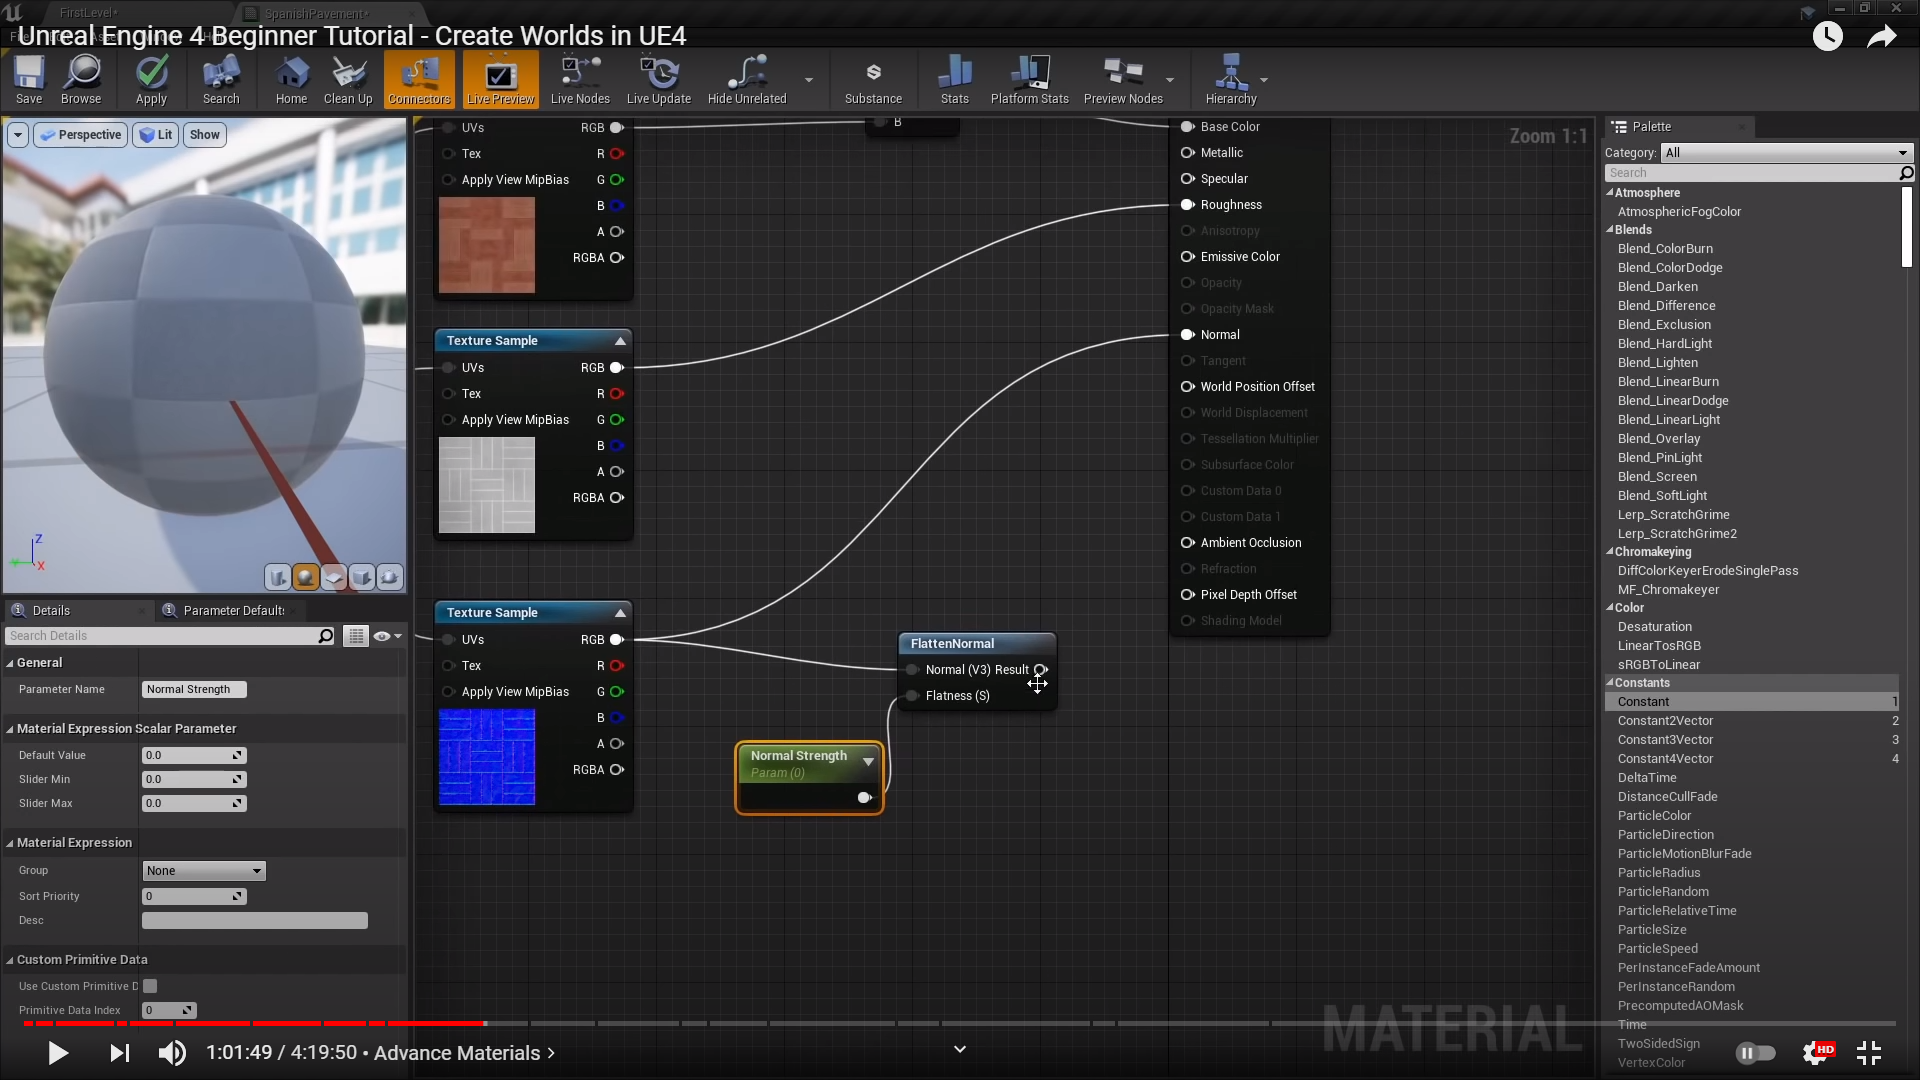
Task: Click the Save toolbar icon
Action: point(29,79)
